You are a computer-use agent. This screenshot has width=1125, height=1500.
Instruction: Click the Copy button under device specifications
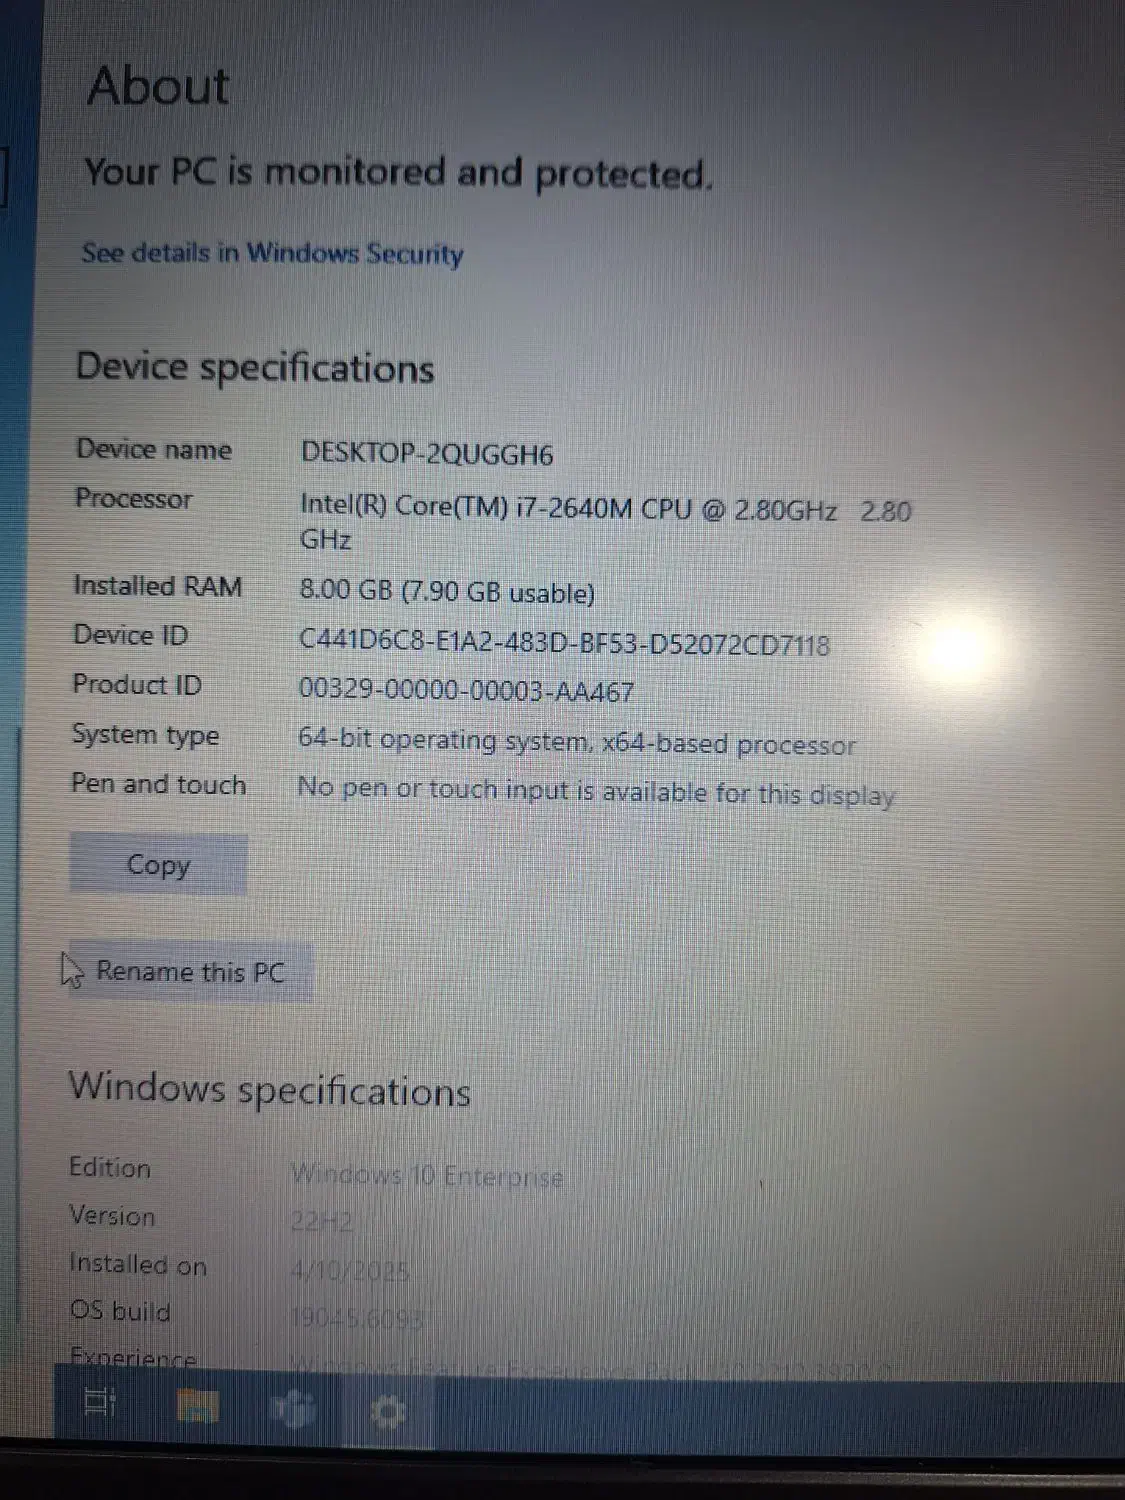158,864
